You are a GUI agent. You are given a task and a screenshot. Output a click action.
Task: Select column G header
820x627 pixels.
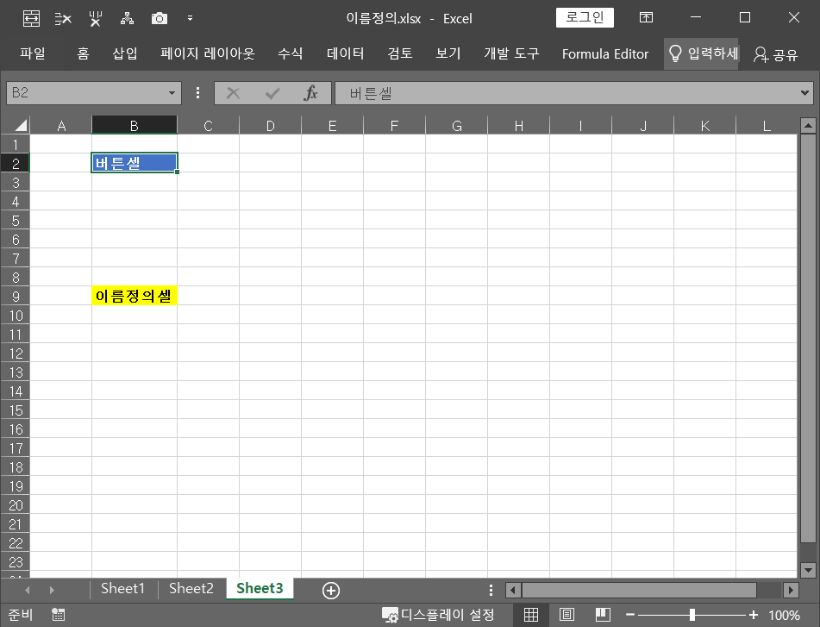tap(457, 126)
